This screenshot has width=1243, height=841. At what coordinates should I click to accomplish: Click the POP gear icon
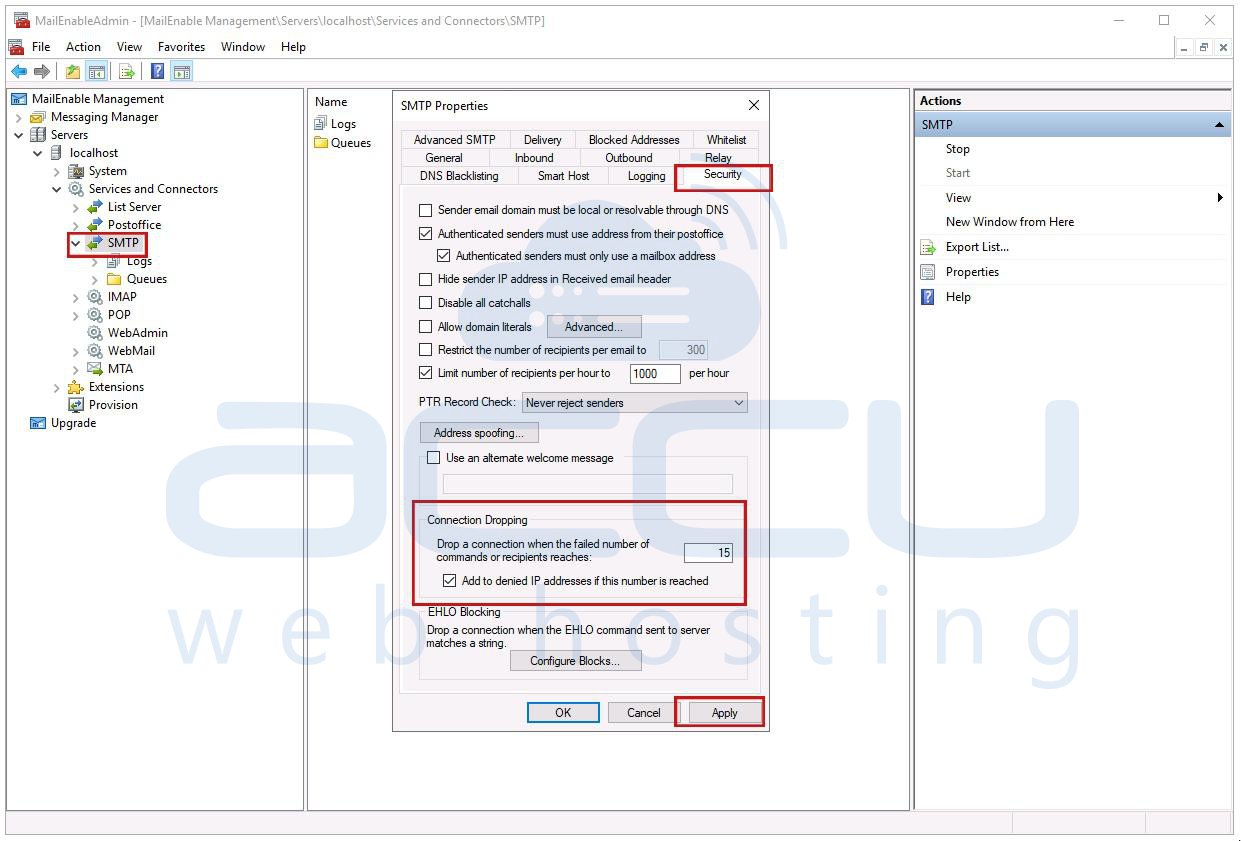tap(95, 315)
